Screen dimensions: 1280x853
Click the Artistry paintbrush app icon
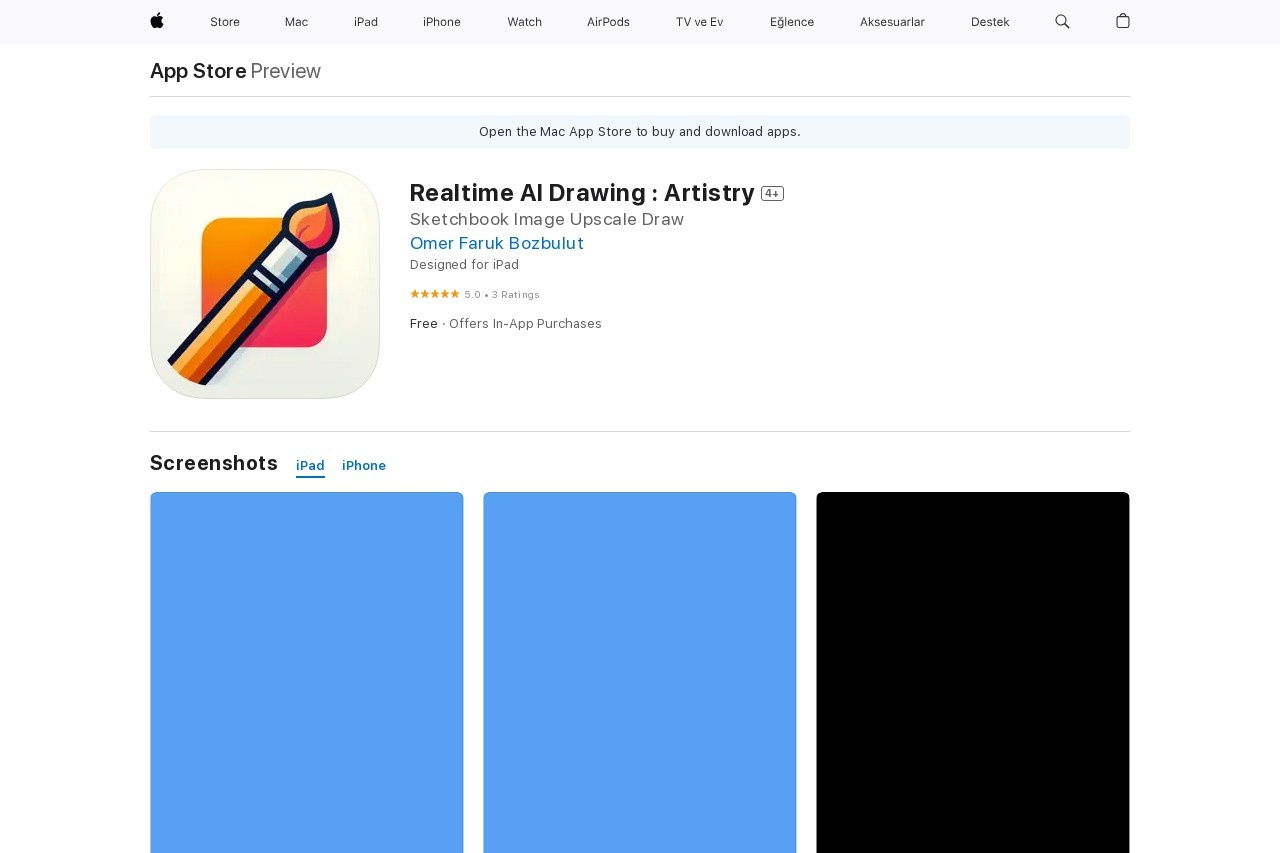pos(265,284)
